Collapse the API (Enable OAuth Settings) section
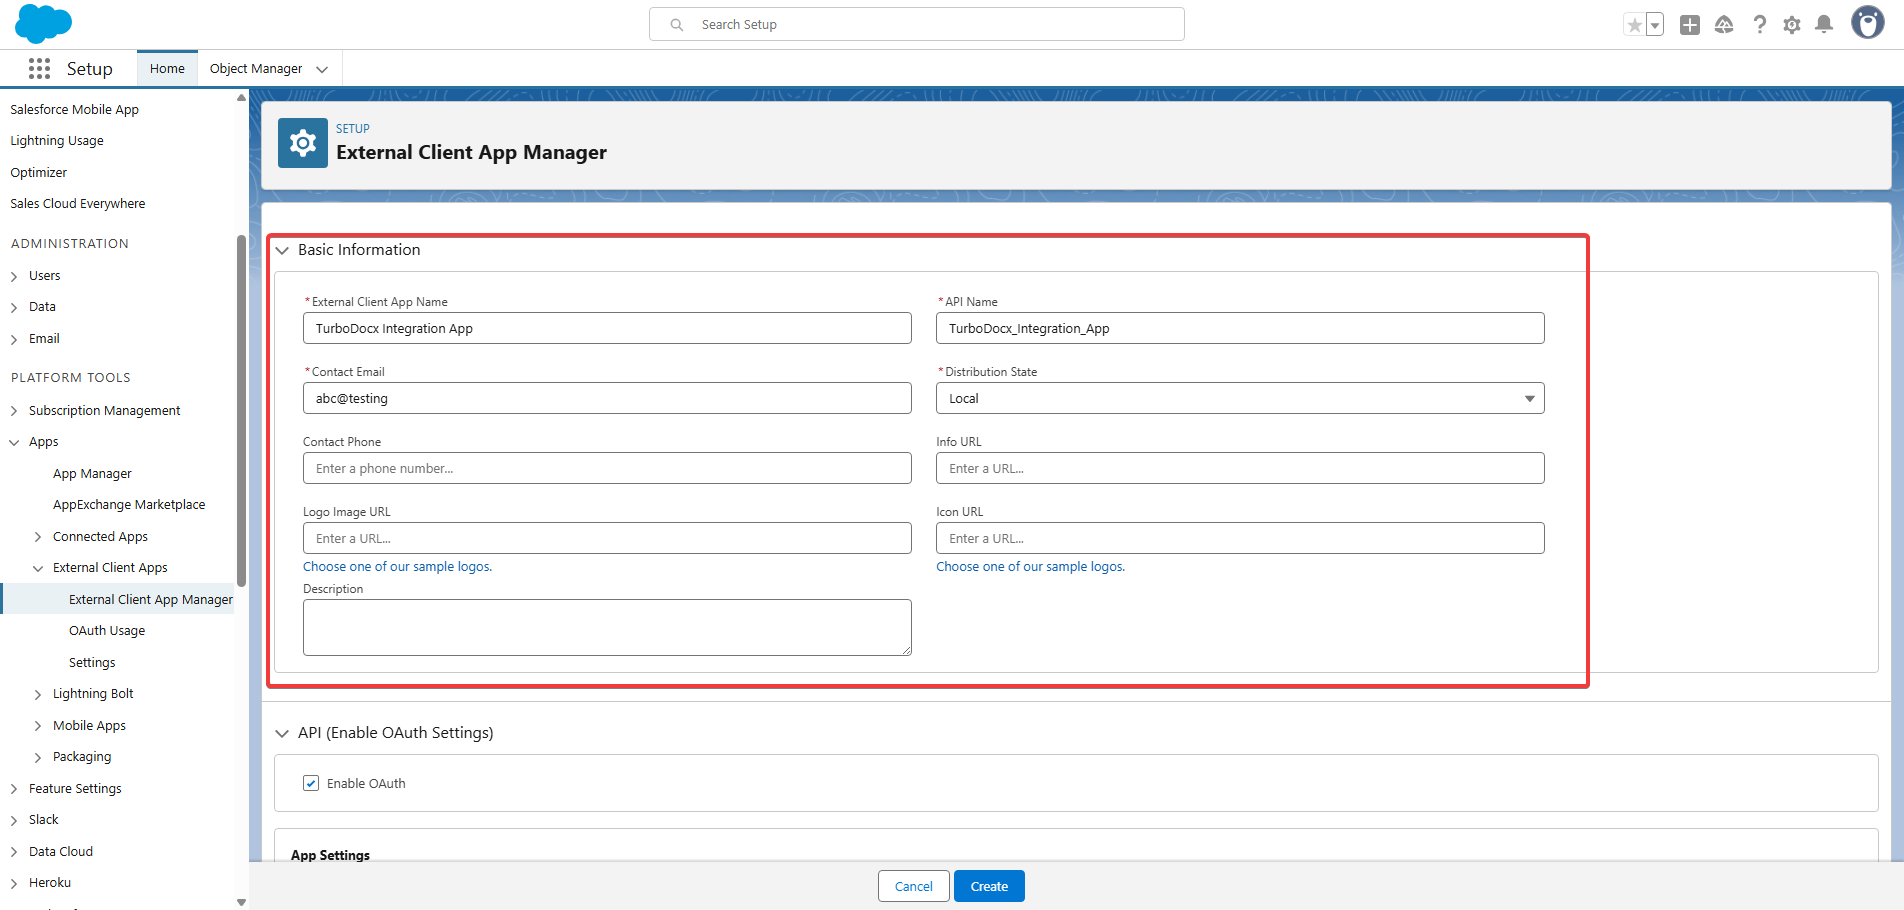The image size is (1904, 910). pos(283,733)
